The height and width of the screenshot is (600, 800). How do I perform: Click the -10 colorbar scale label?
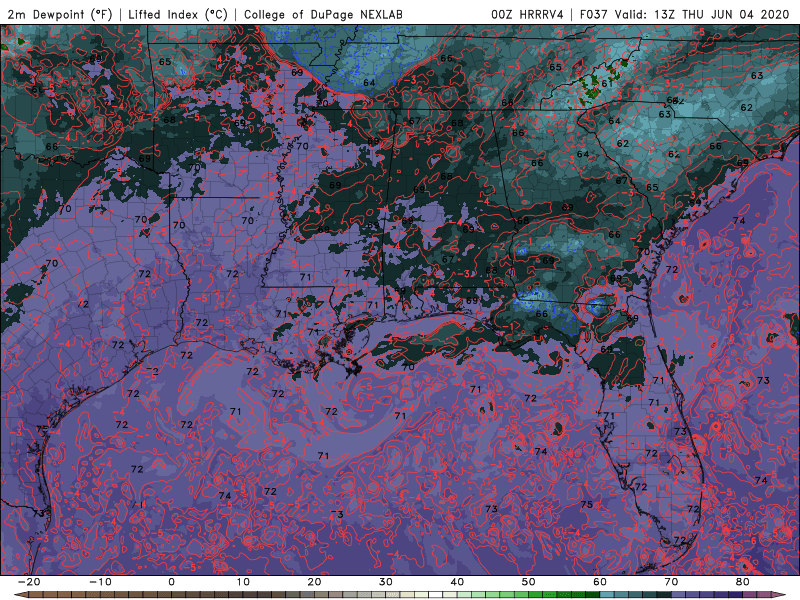[x=100, y=582]
